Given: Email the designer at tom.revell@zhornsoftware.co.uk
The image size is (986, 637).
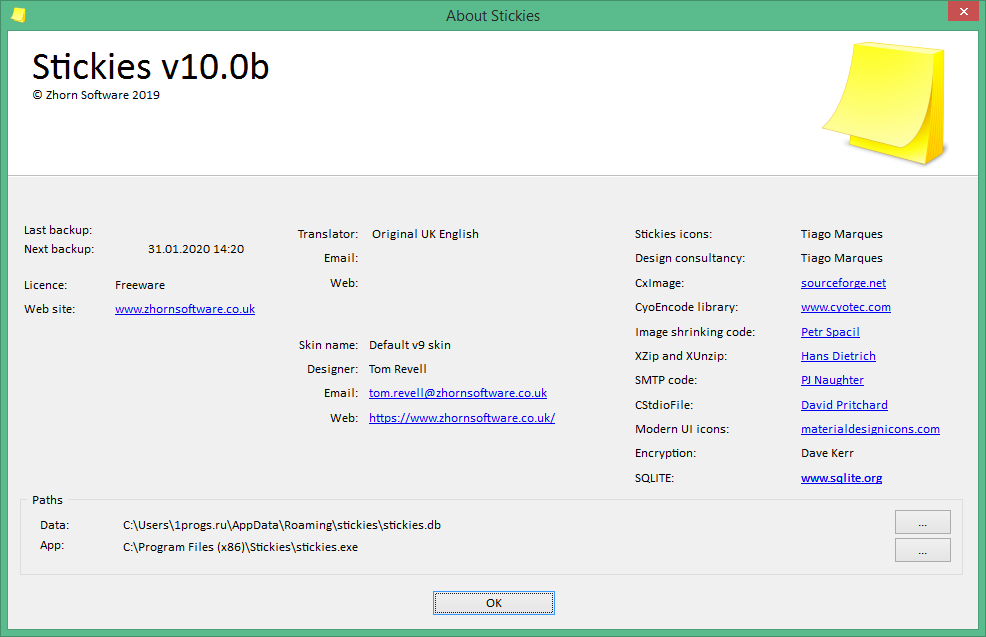Looking at the screenshot, I should [457, 393].
